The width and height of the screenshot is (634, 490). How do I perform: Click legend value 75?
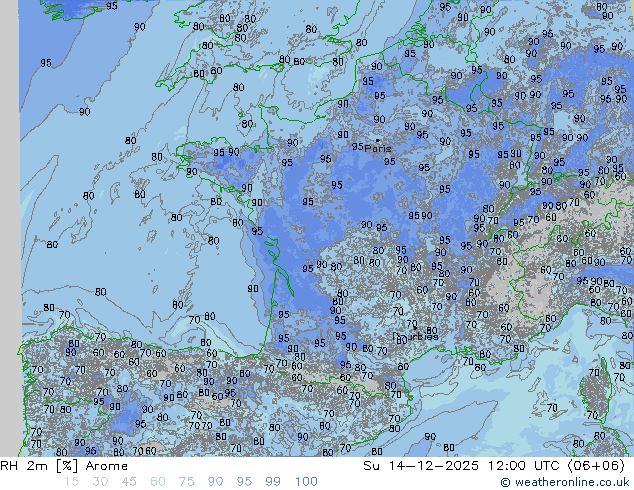coord(186,482)
